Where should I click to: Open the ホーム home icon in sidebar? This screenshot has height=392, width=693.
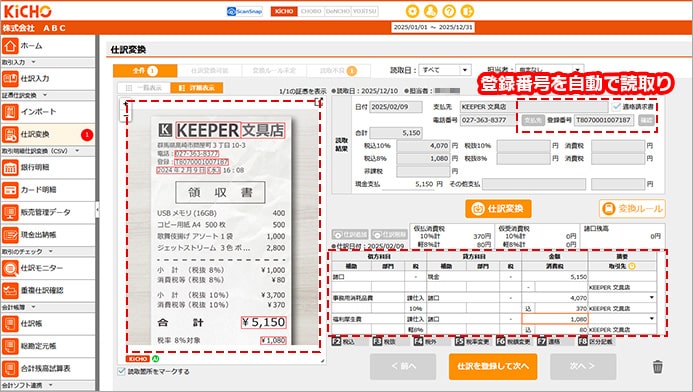point(10,46)
